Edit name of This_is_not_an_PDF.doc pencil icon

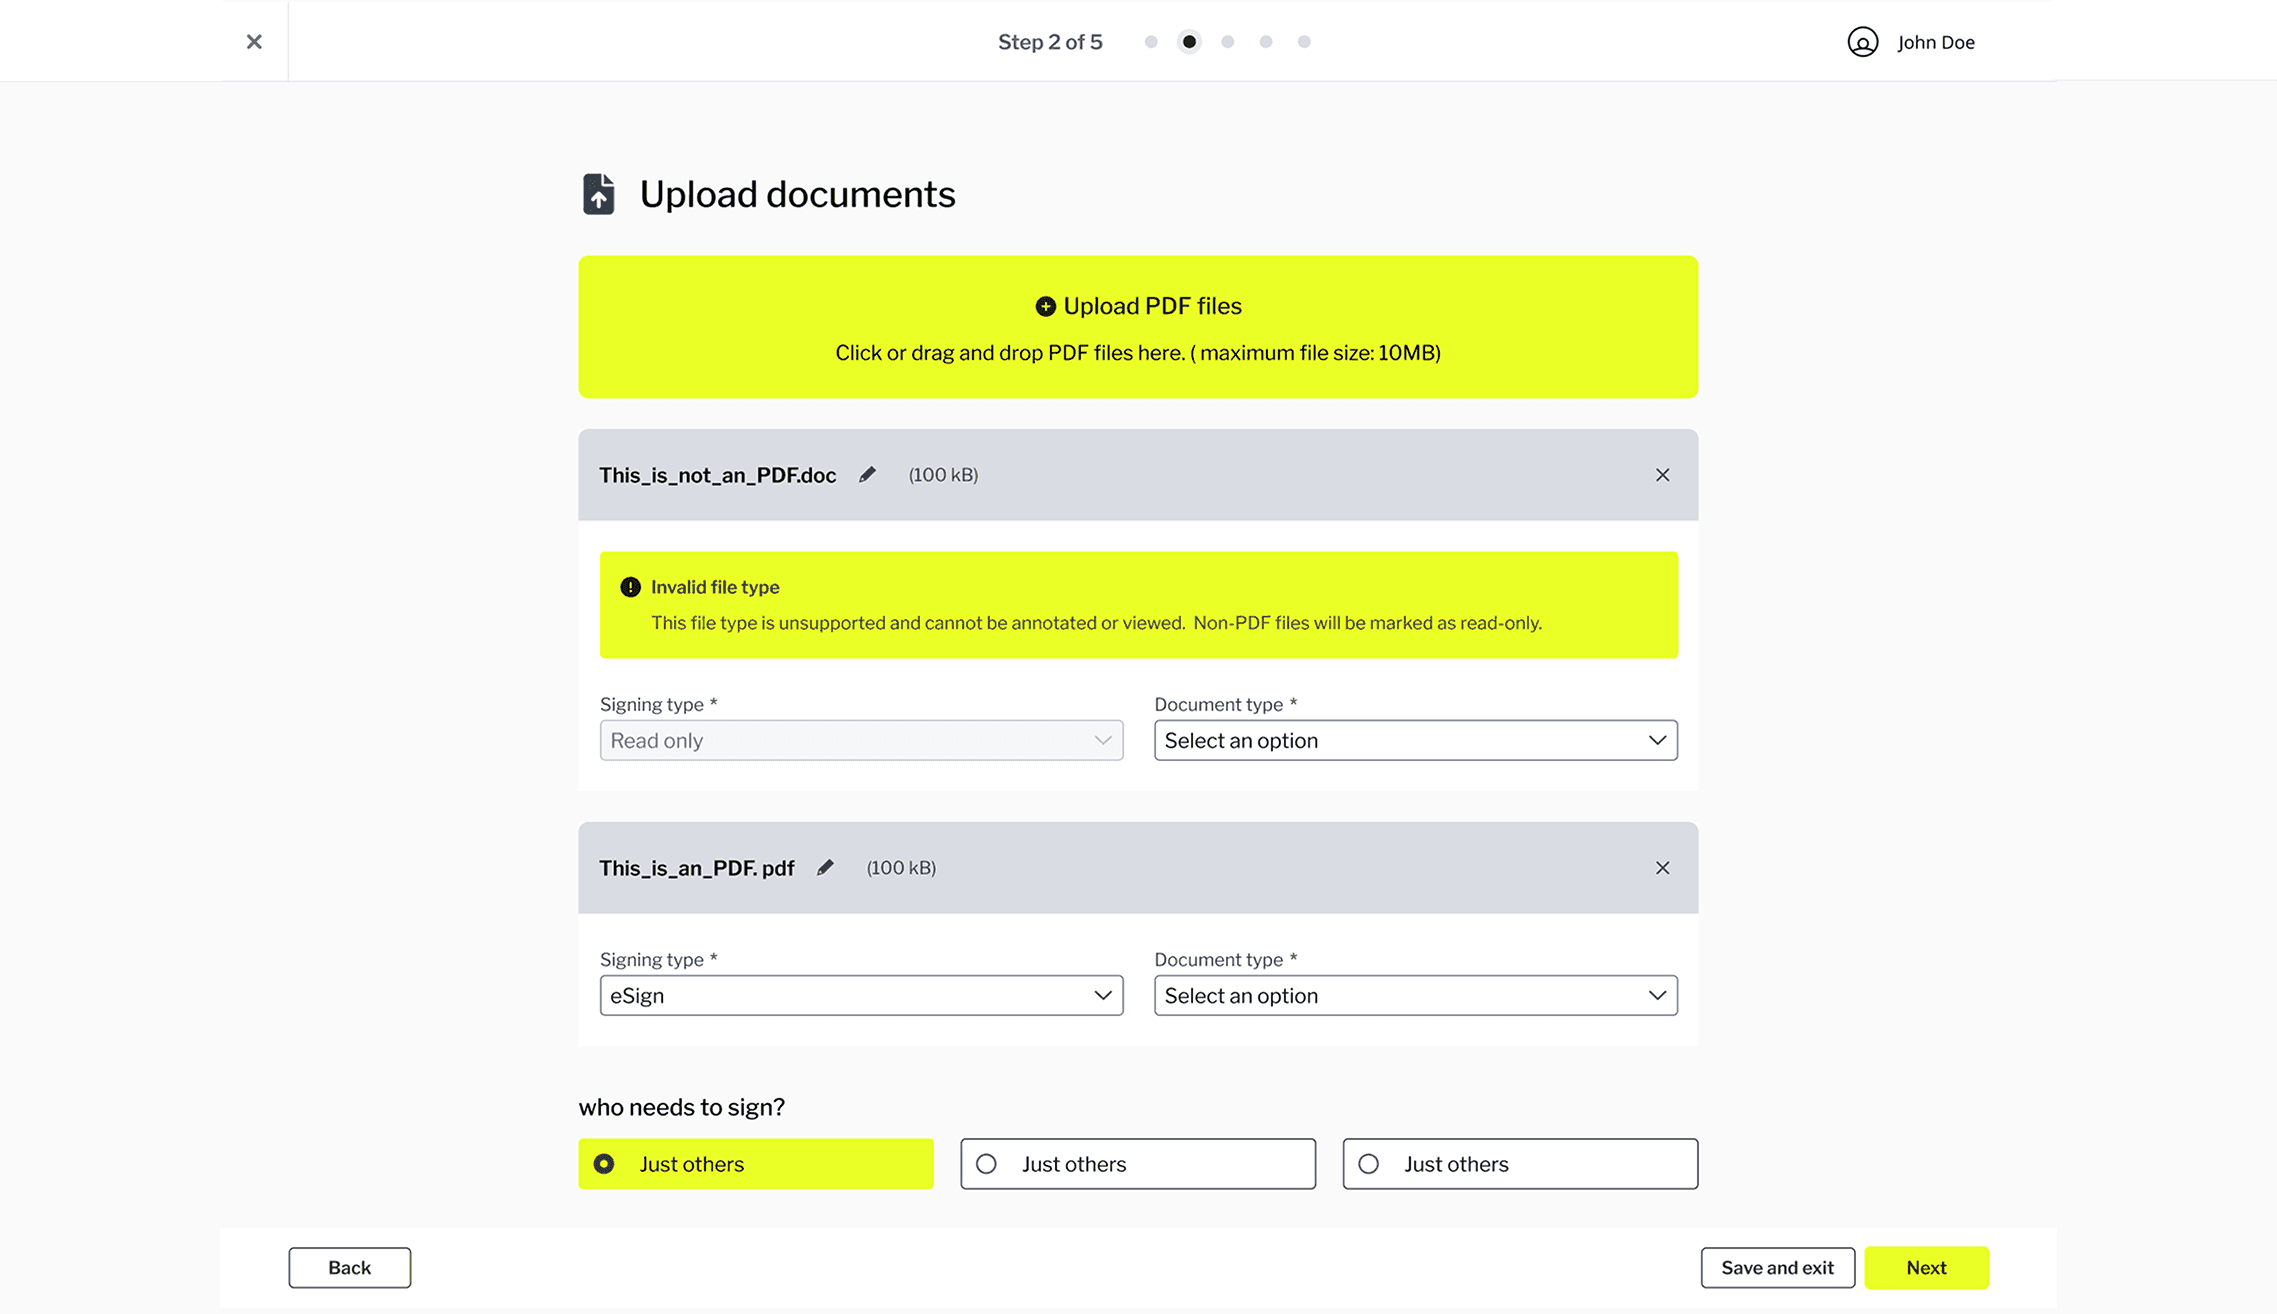click(867, 475)
